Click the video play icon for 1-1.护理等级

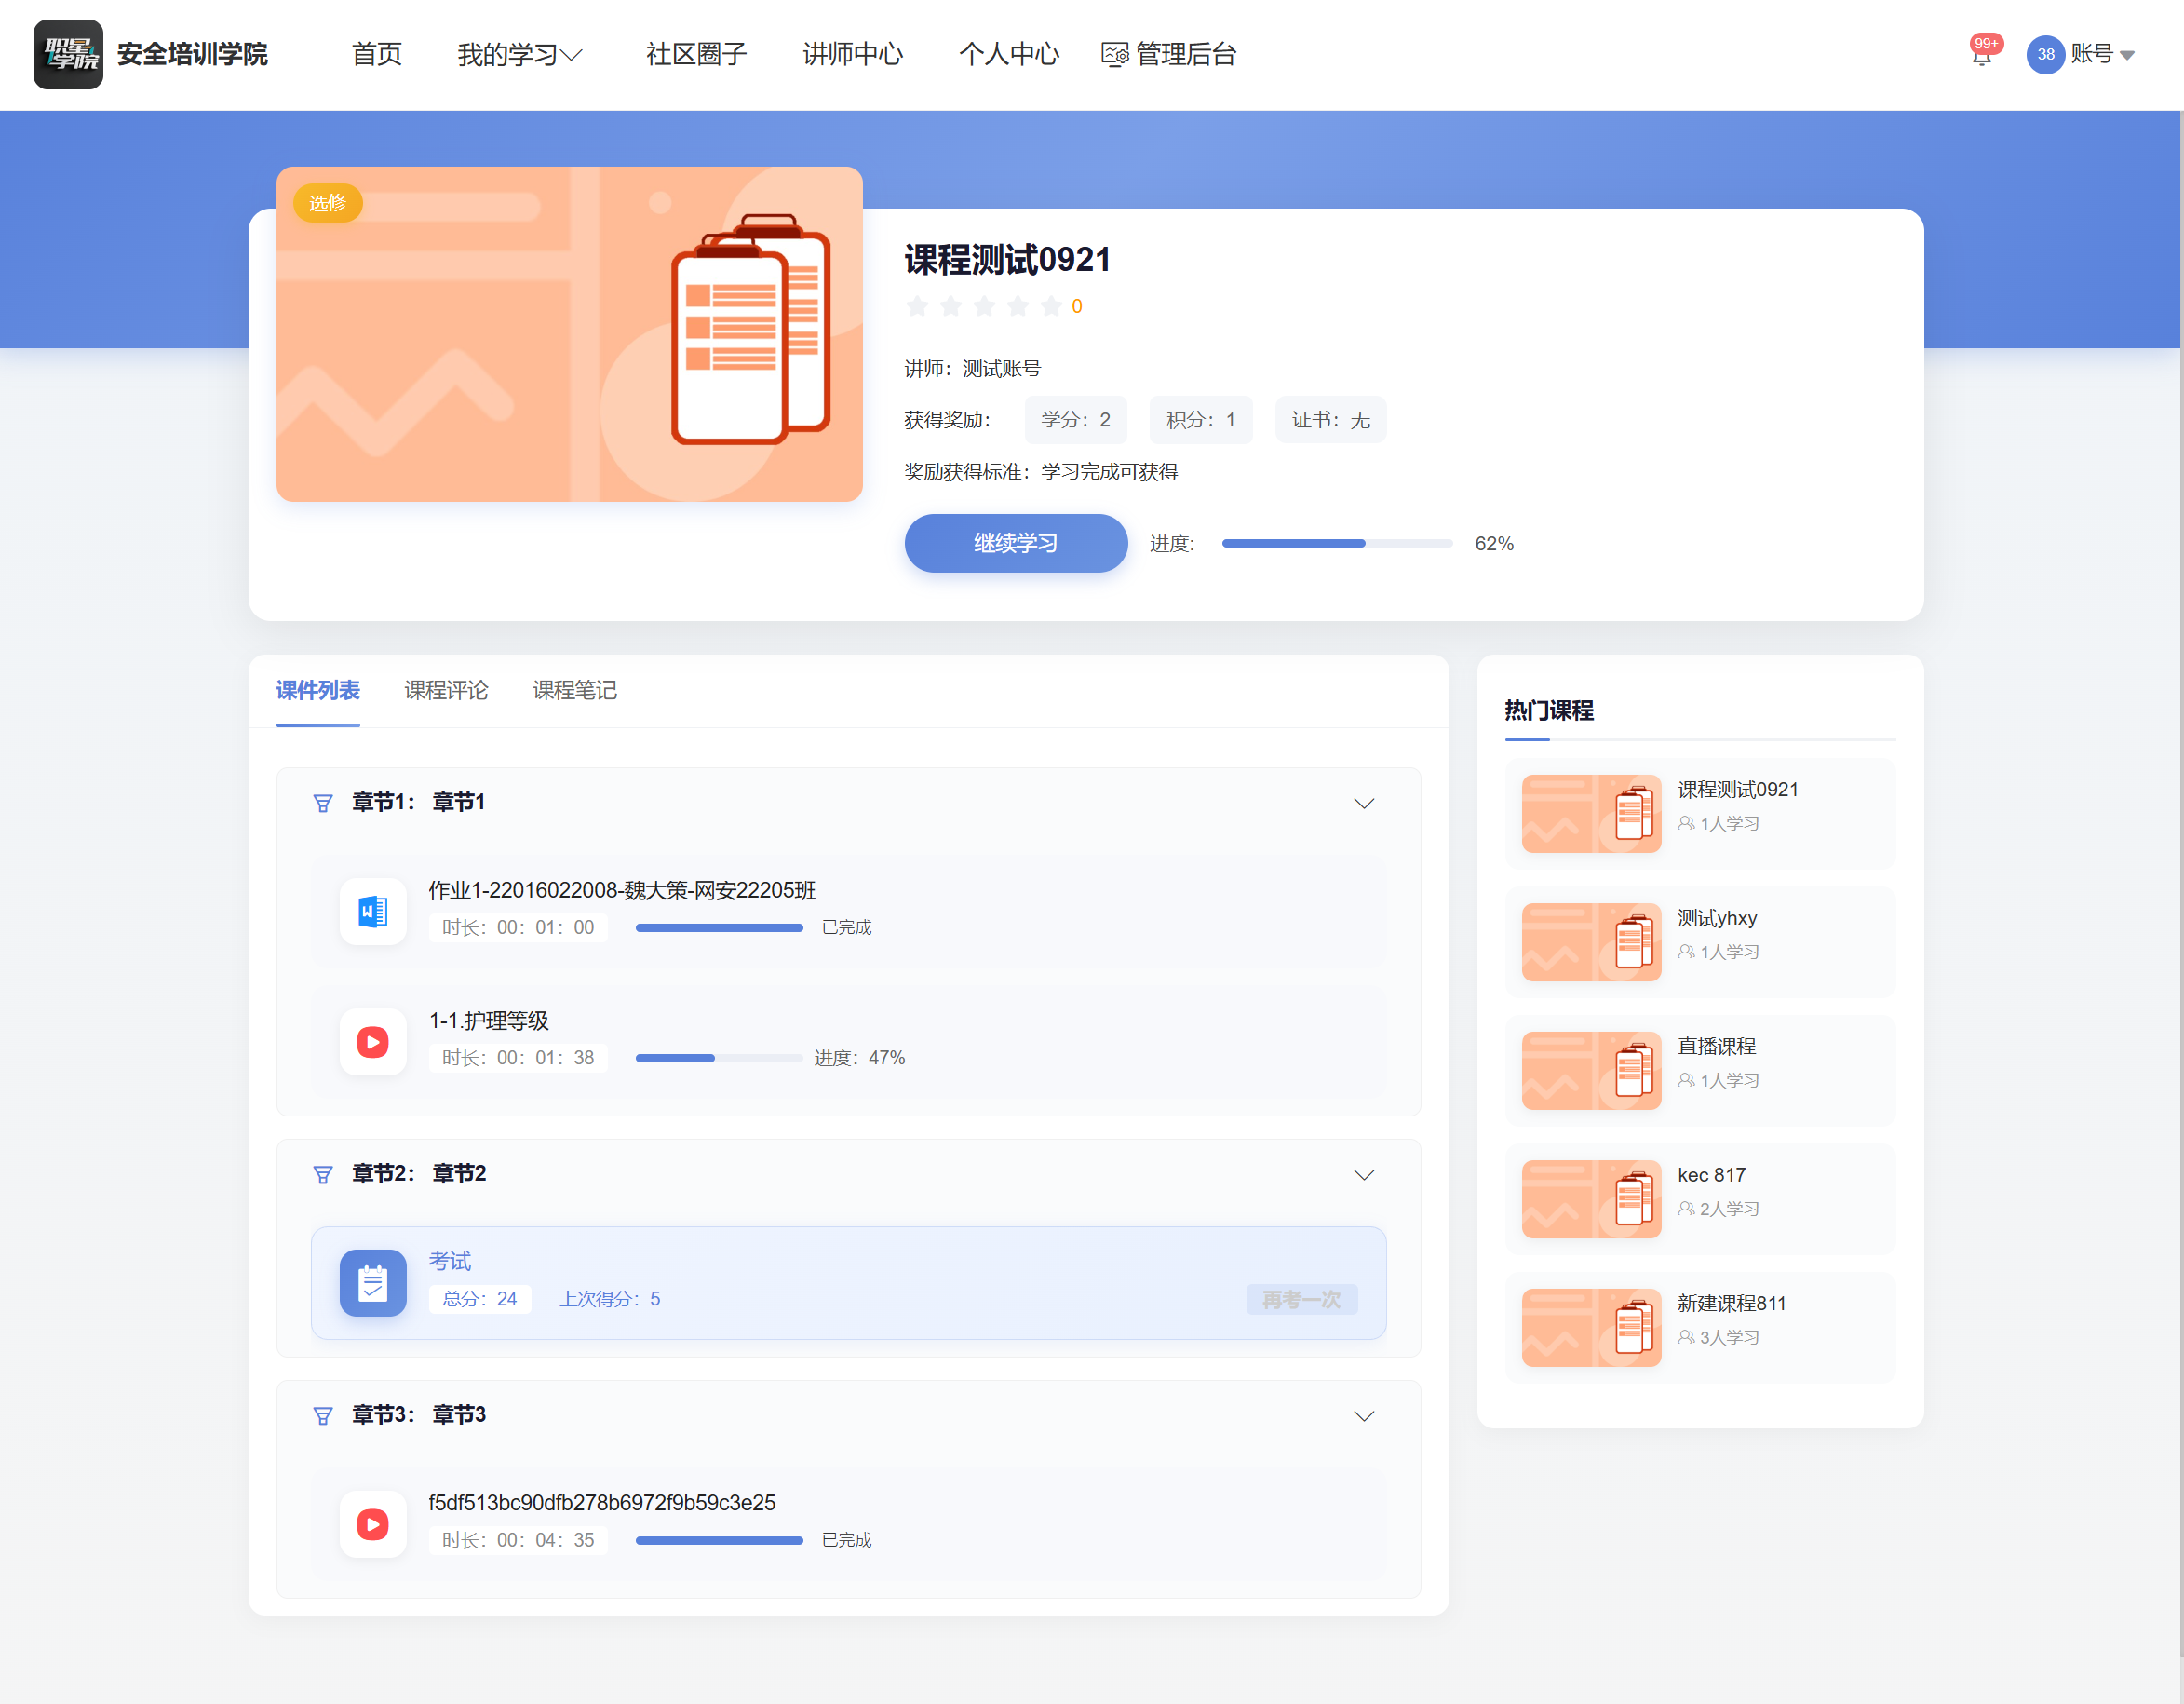coord(373,1042)
